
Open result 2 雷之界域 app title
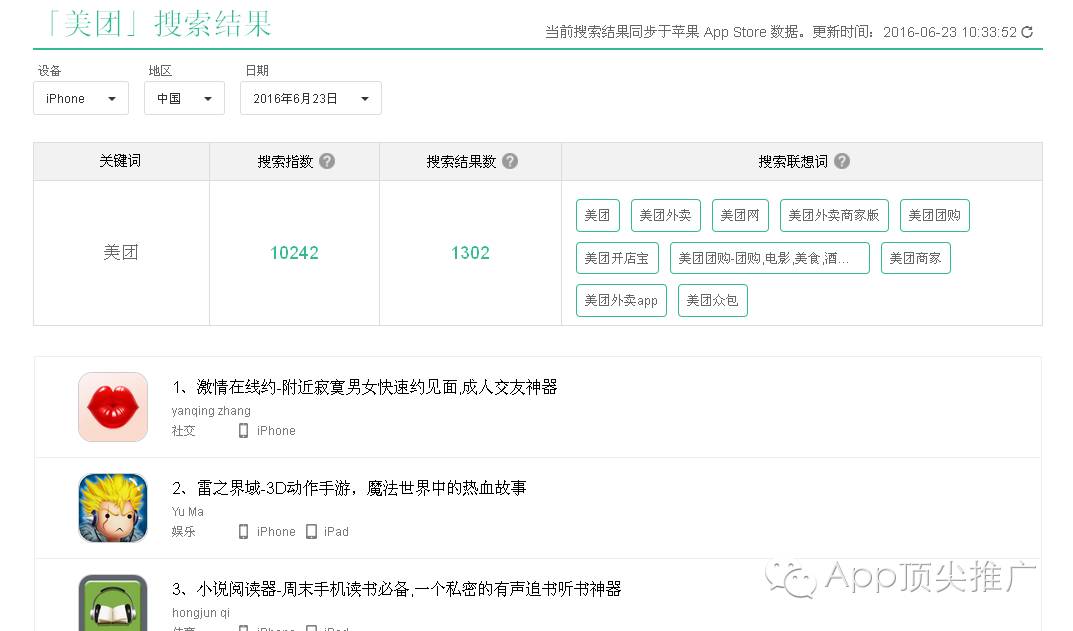point(349,488)
